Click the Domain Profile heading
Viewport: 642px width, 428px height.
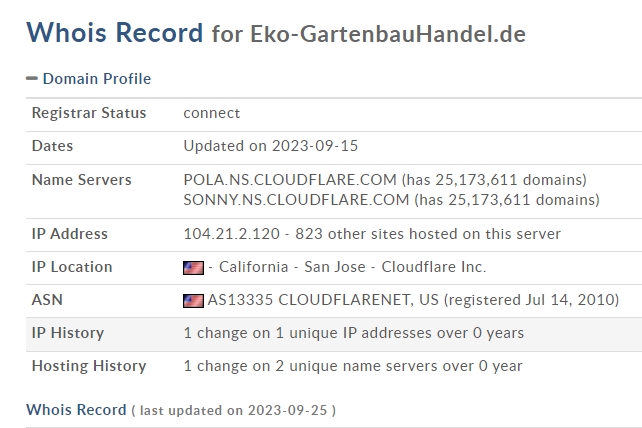(97, 79)
